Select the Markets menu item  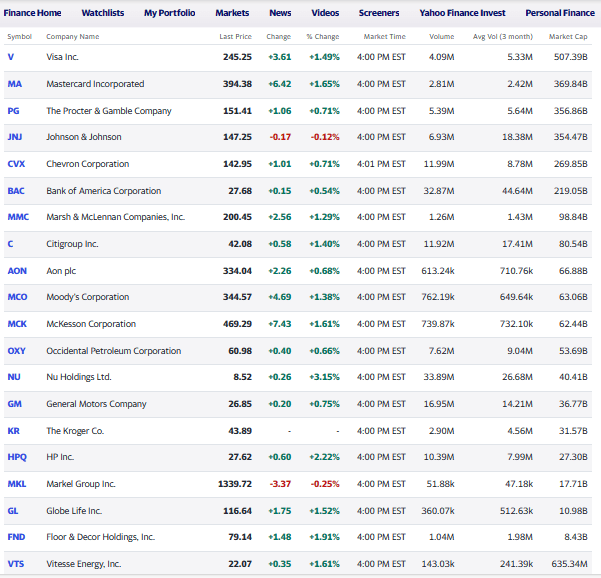232,13
